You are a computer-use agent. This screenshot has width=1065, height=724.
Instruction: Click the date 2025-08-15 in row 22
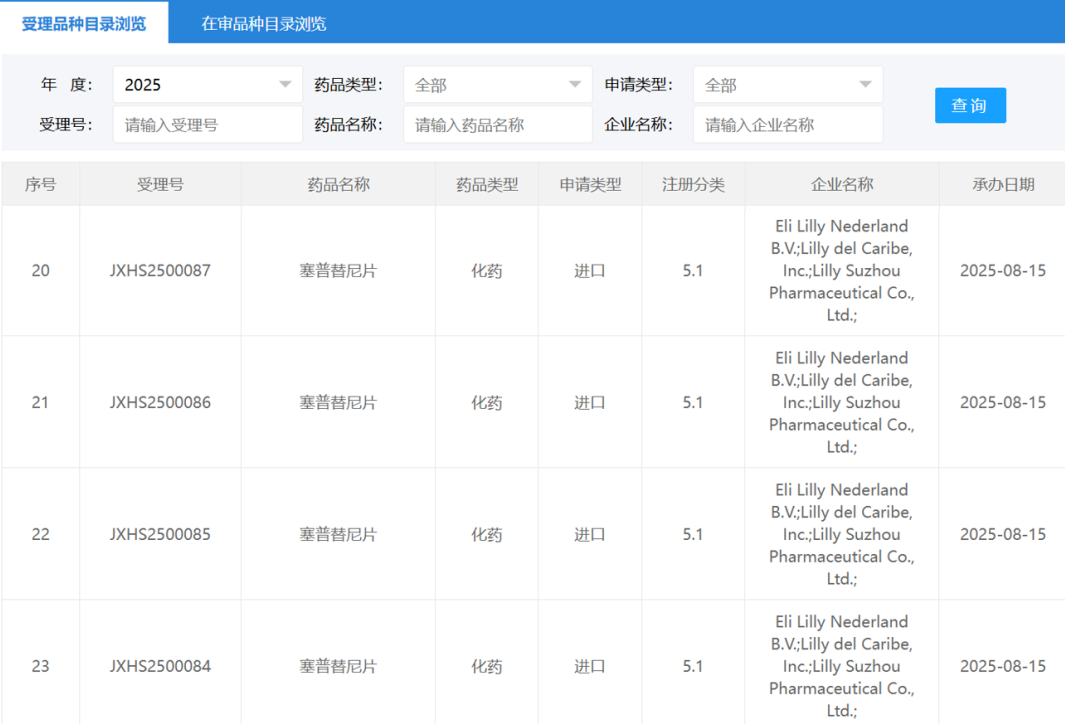point(999,534)
